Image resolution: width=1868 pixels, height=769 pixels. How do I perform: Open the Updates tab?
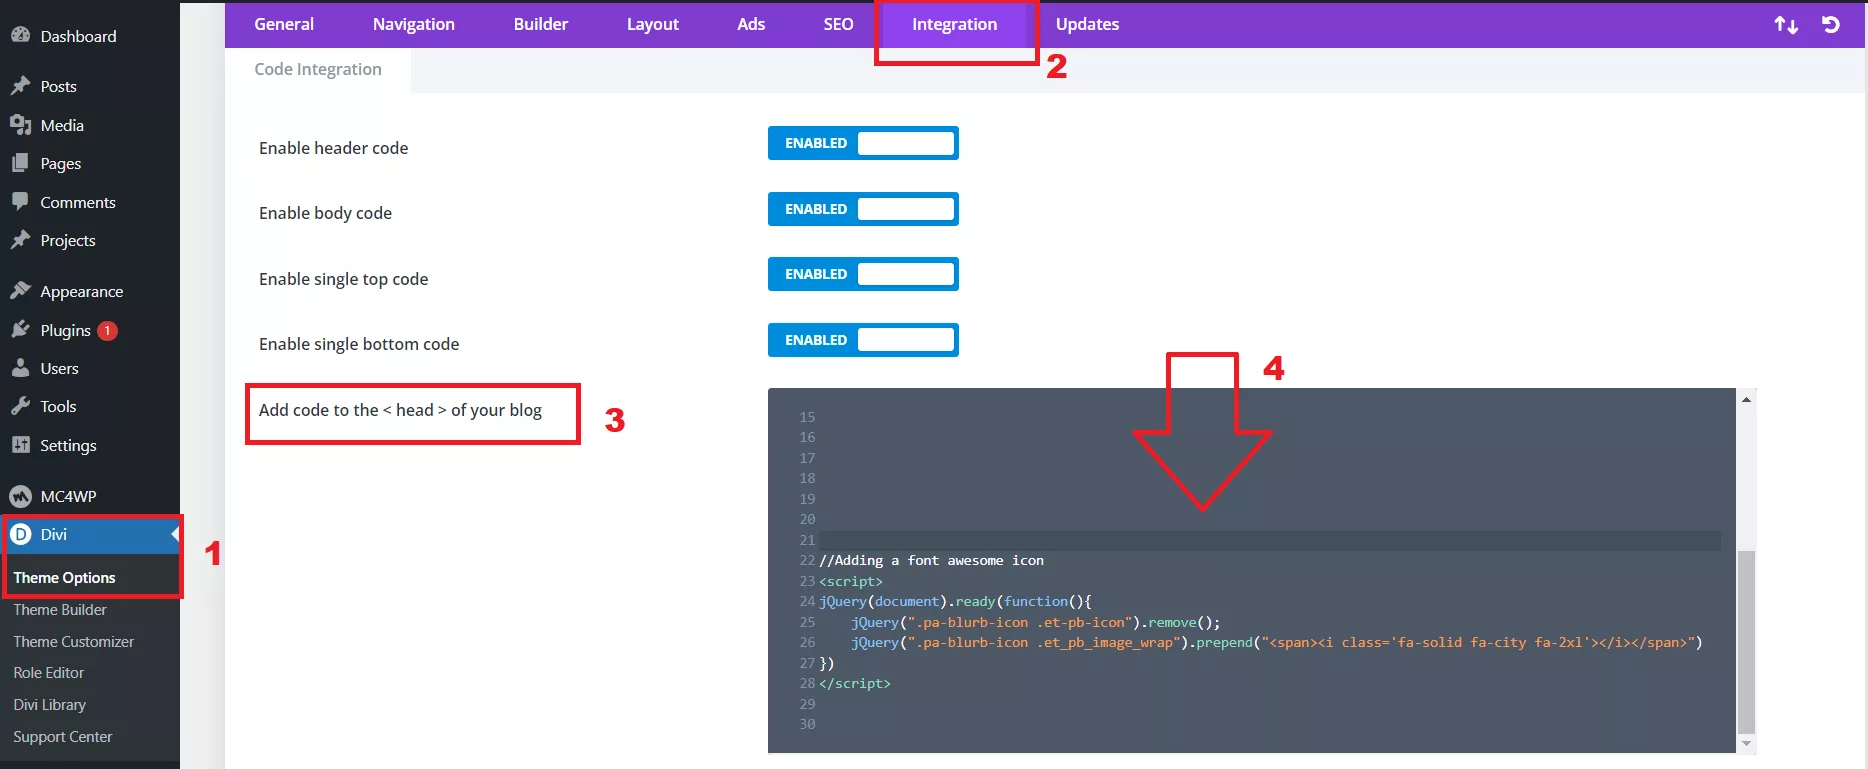[x=1088, y=24]
